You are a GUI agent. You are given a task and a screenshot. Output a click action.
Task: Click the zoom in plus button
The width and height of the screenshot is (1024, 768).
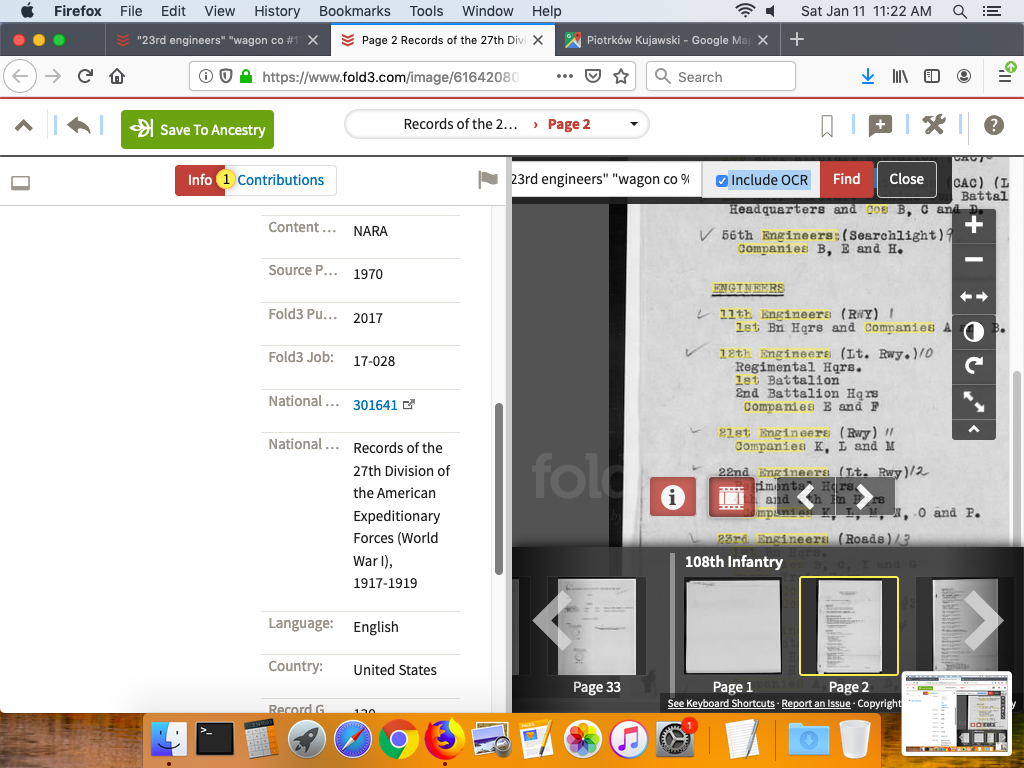tap(973, 225)
